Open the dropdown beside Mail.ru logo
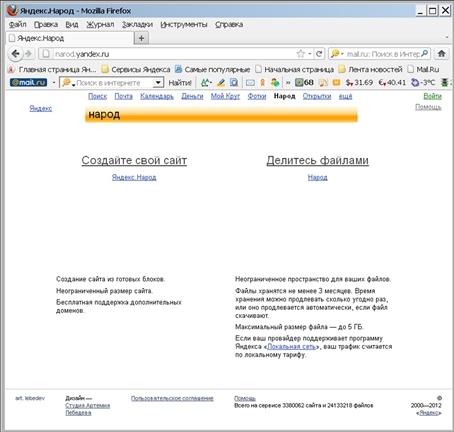This screenshot has width=454, height=432. pyautogui.click(x=54, y=82)
